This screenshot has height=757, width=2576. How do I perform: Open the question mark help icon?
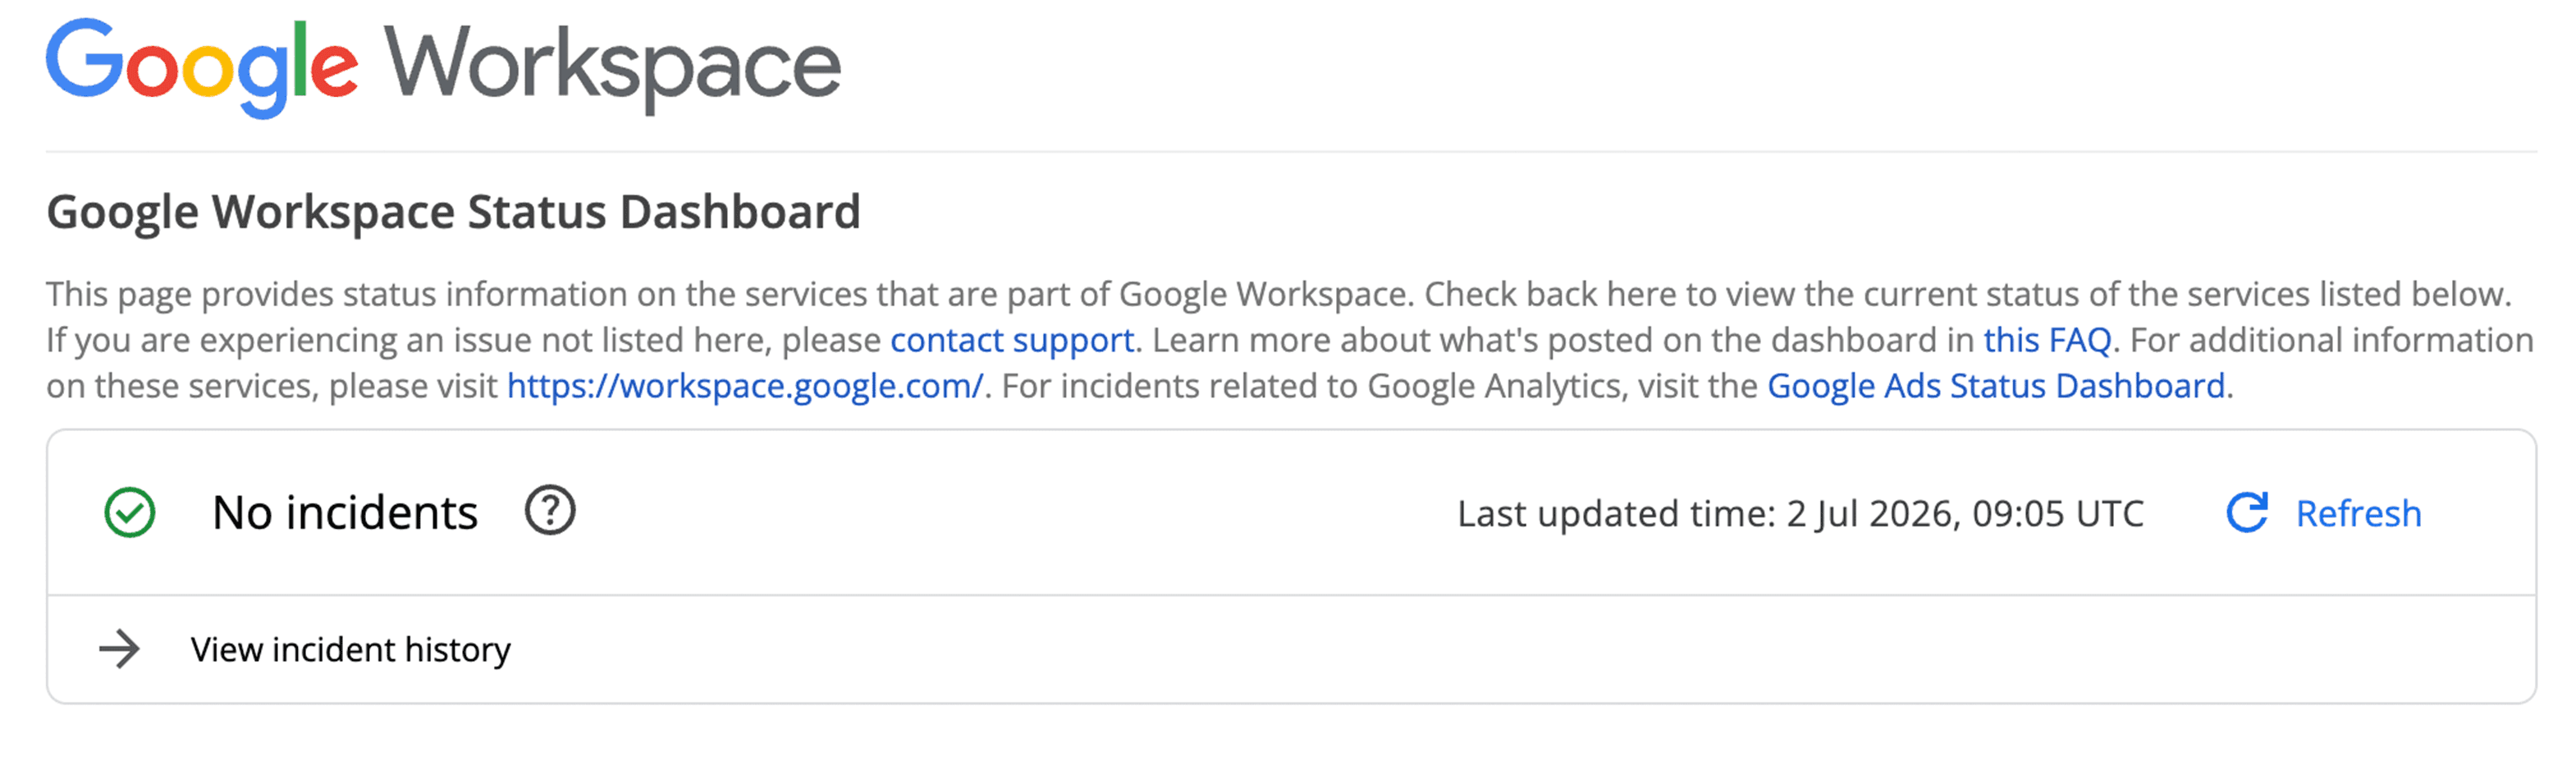pyautogui.click(x=550, y=511)
